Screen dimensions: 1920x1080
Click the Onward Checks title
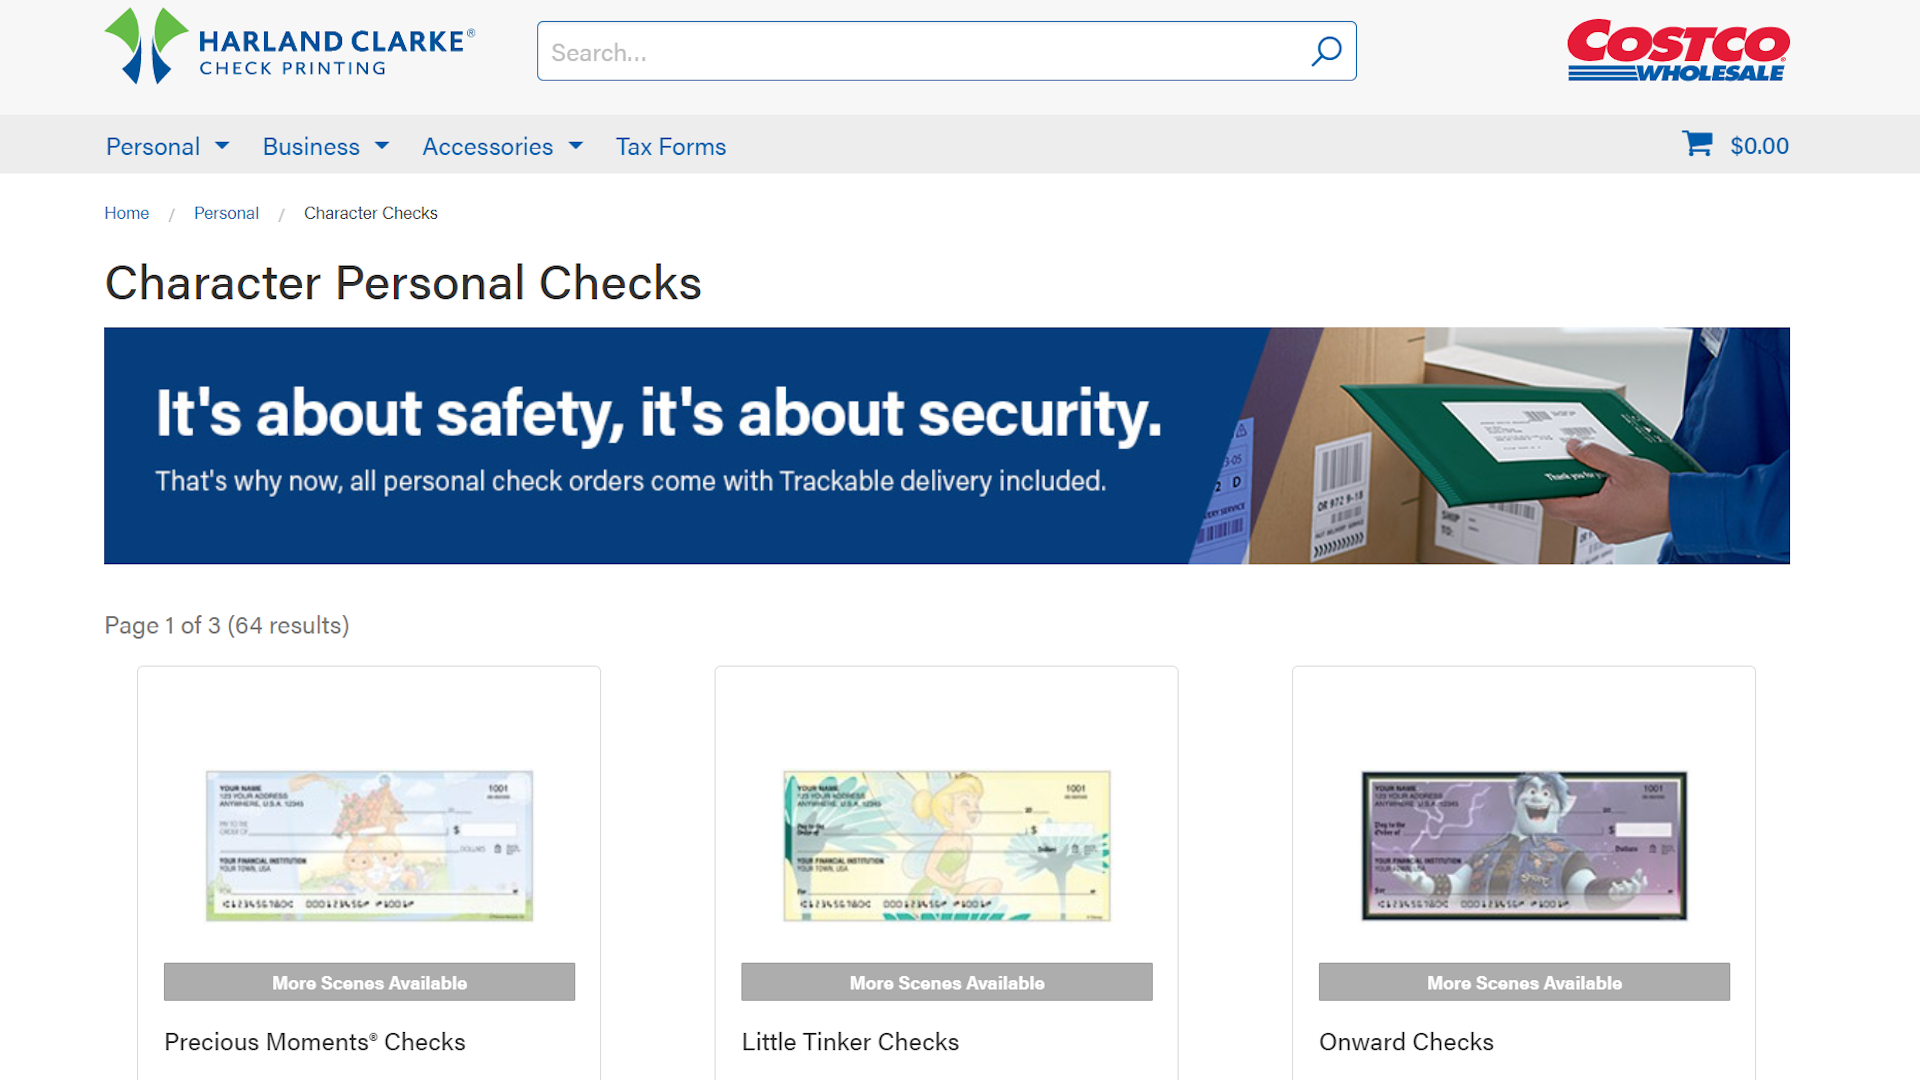click(1406, 1041)
